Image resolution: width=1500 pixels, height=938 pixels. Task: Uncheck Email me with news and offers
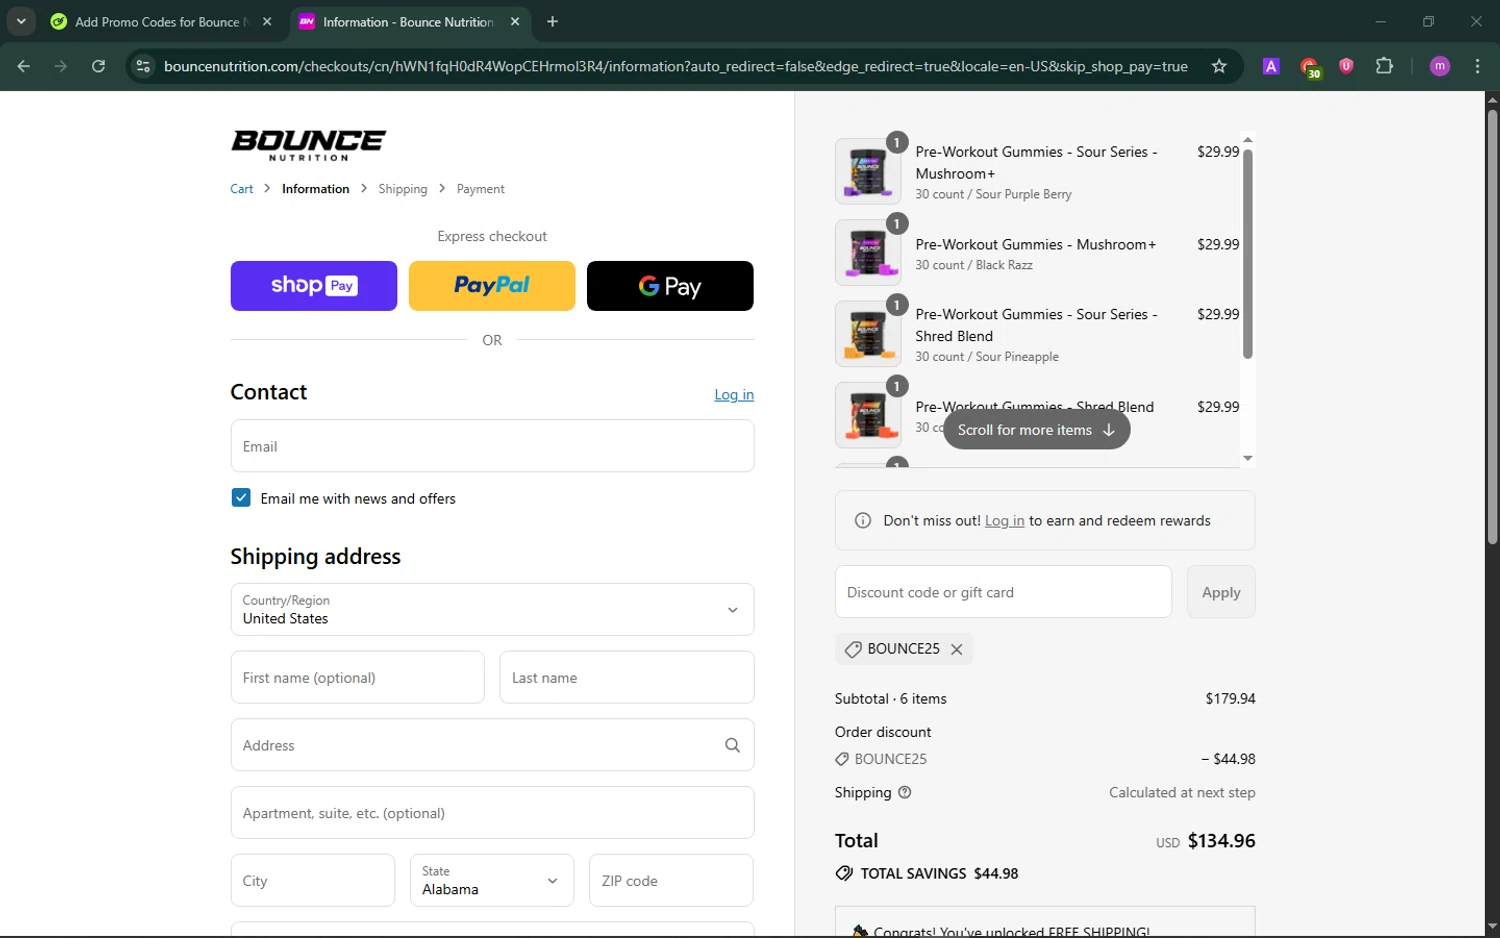(241, 498)
